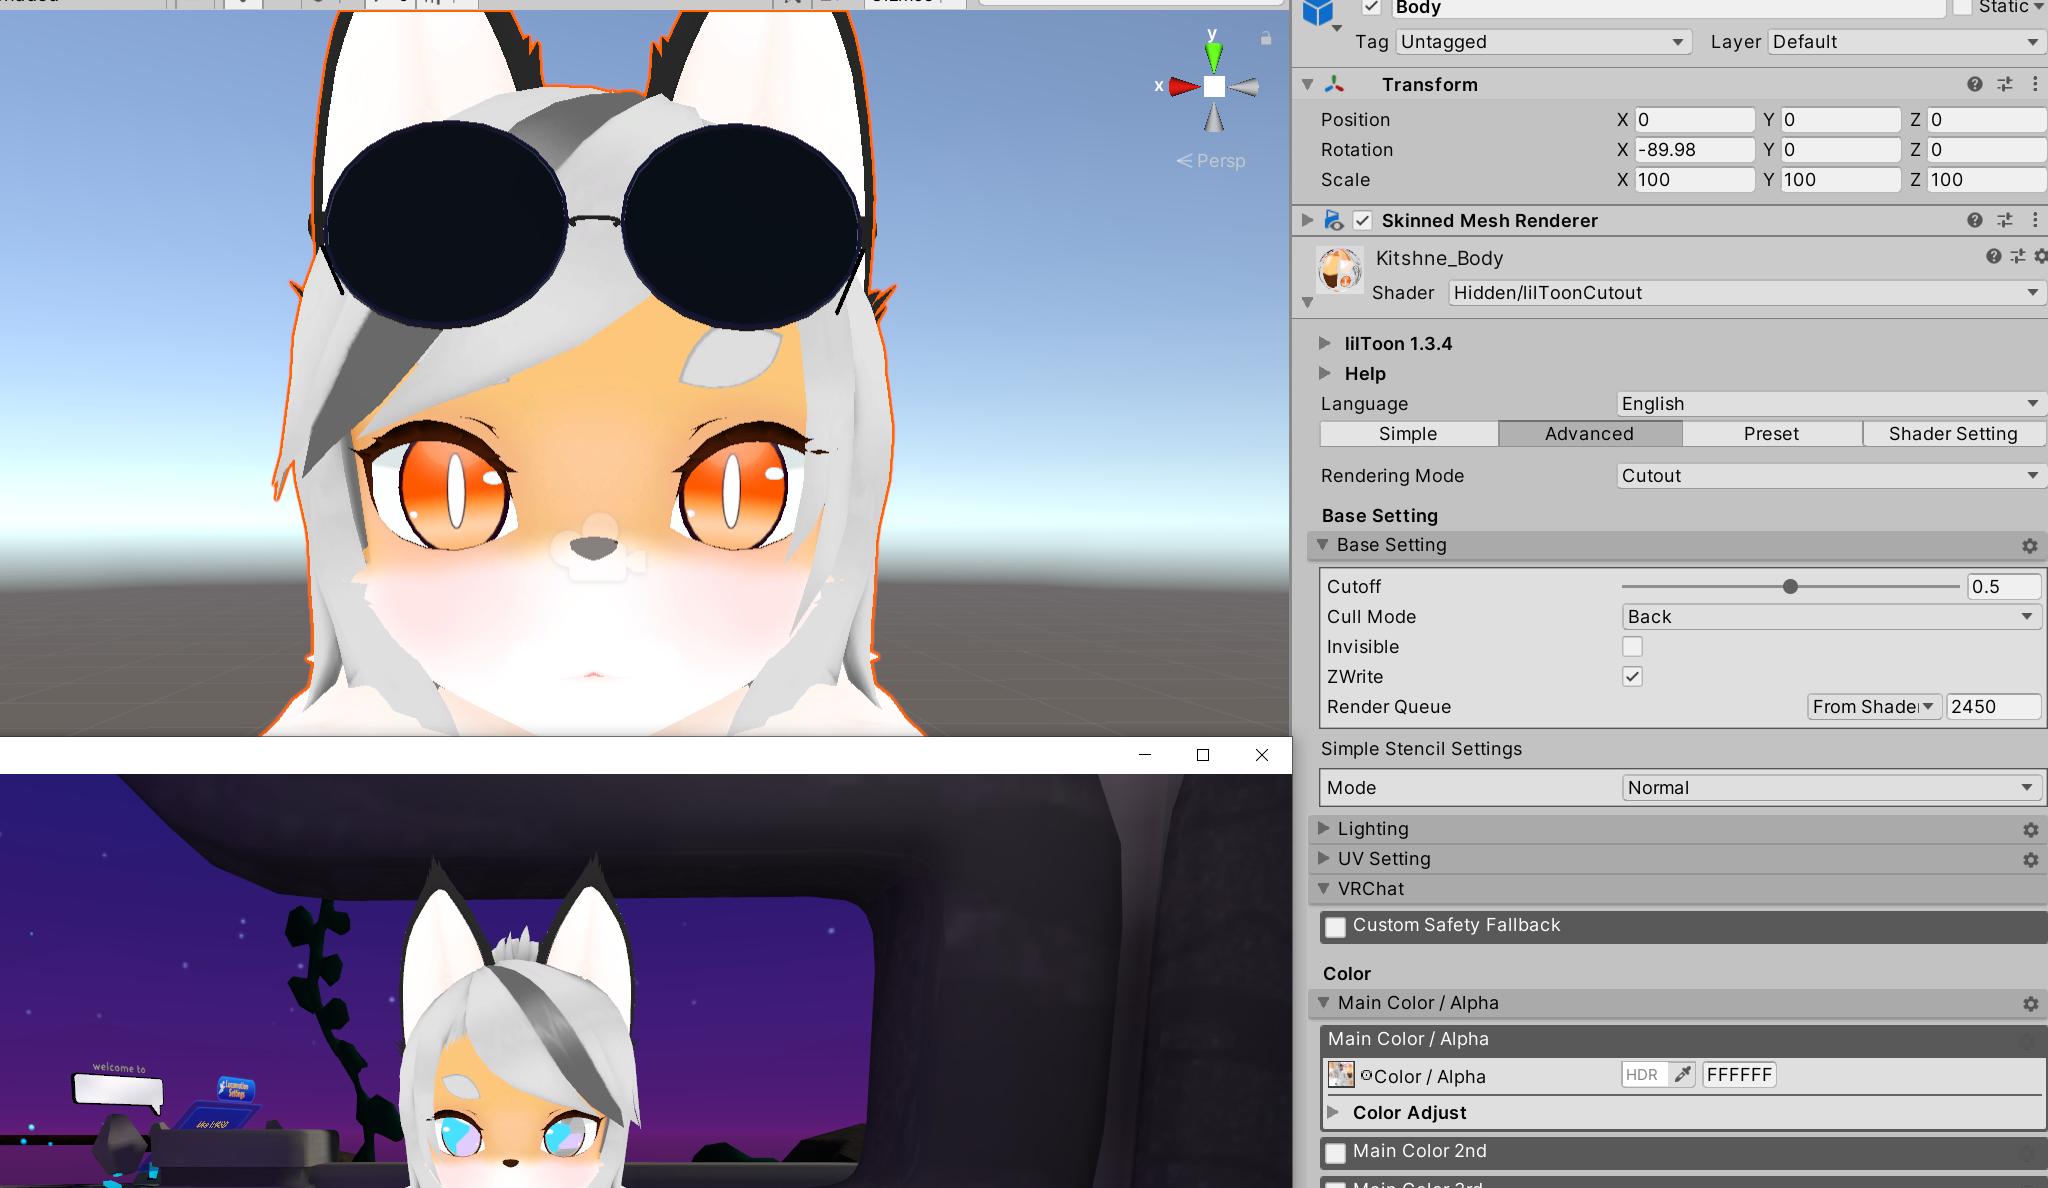2048x1188 pixels.
Task: Click the UV Setting gear icon
Action: (x=2031, y=859)
